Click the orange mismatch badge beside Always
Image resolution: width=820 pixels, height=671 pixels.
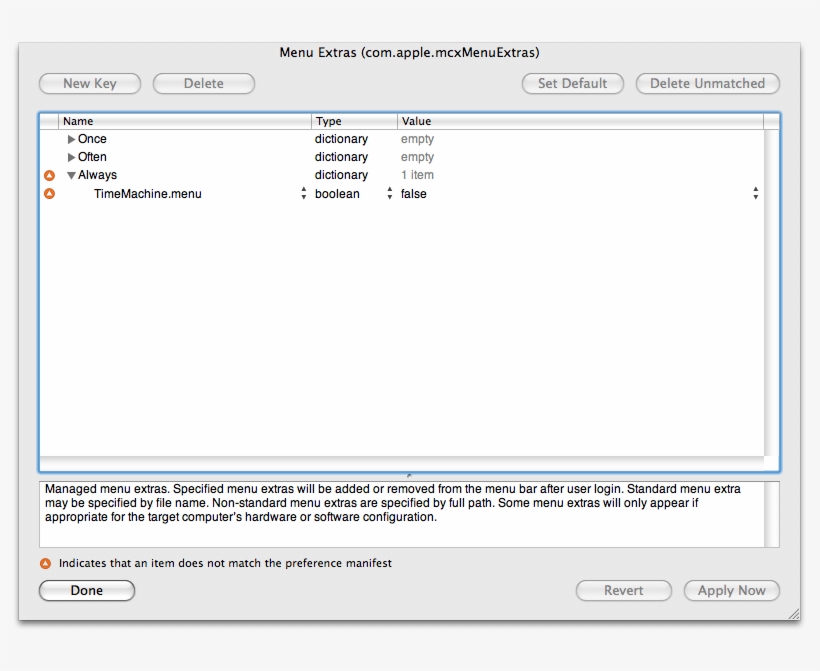pyautogui.click(x=49, y=175)
